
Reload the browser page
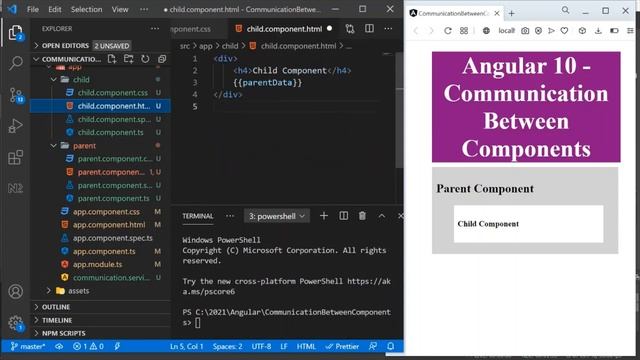(x=448, y=31)
